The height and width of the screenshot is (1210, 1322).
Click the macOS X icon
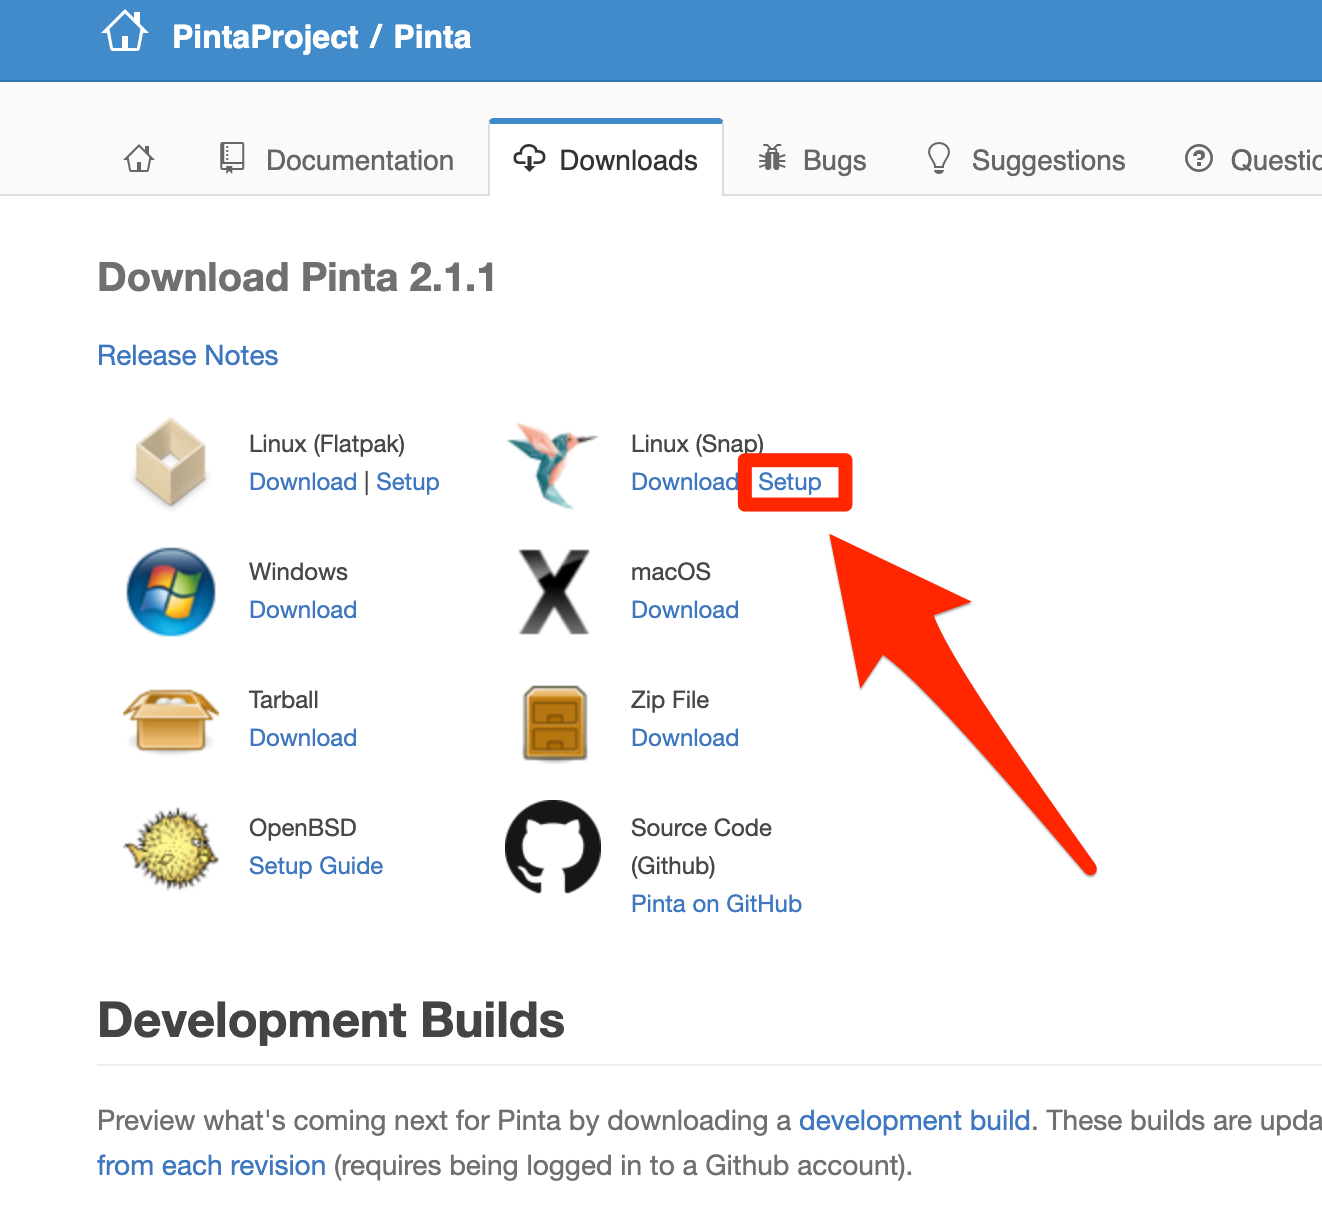click(x=554, y=591)
